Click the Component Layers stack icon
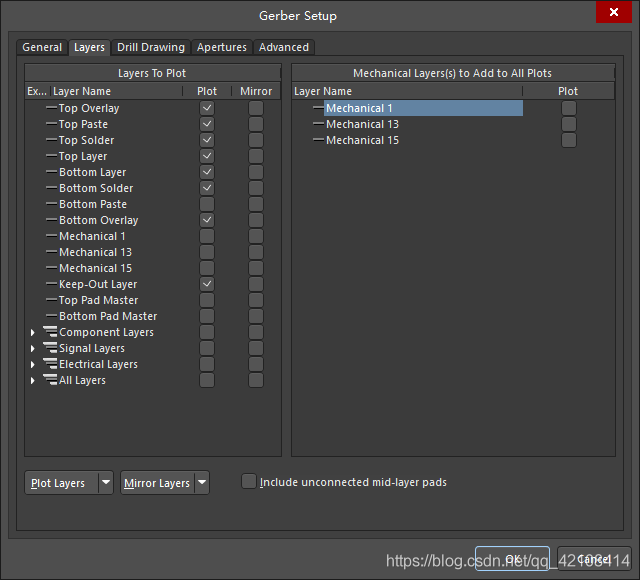 point(50,332)
